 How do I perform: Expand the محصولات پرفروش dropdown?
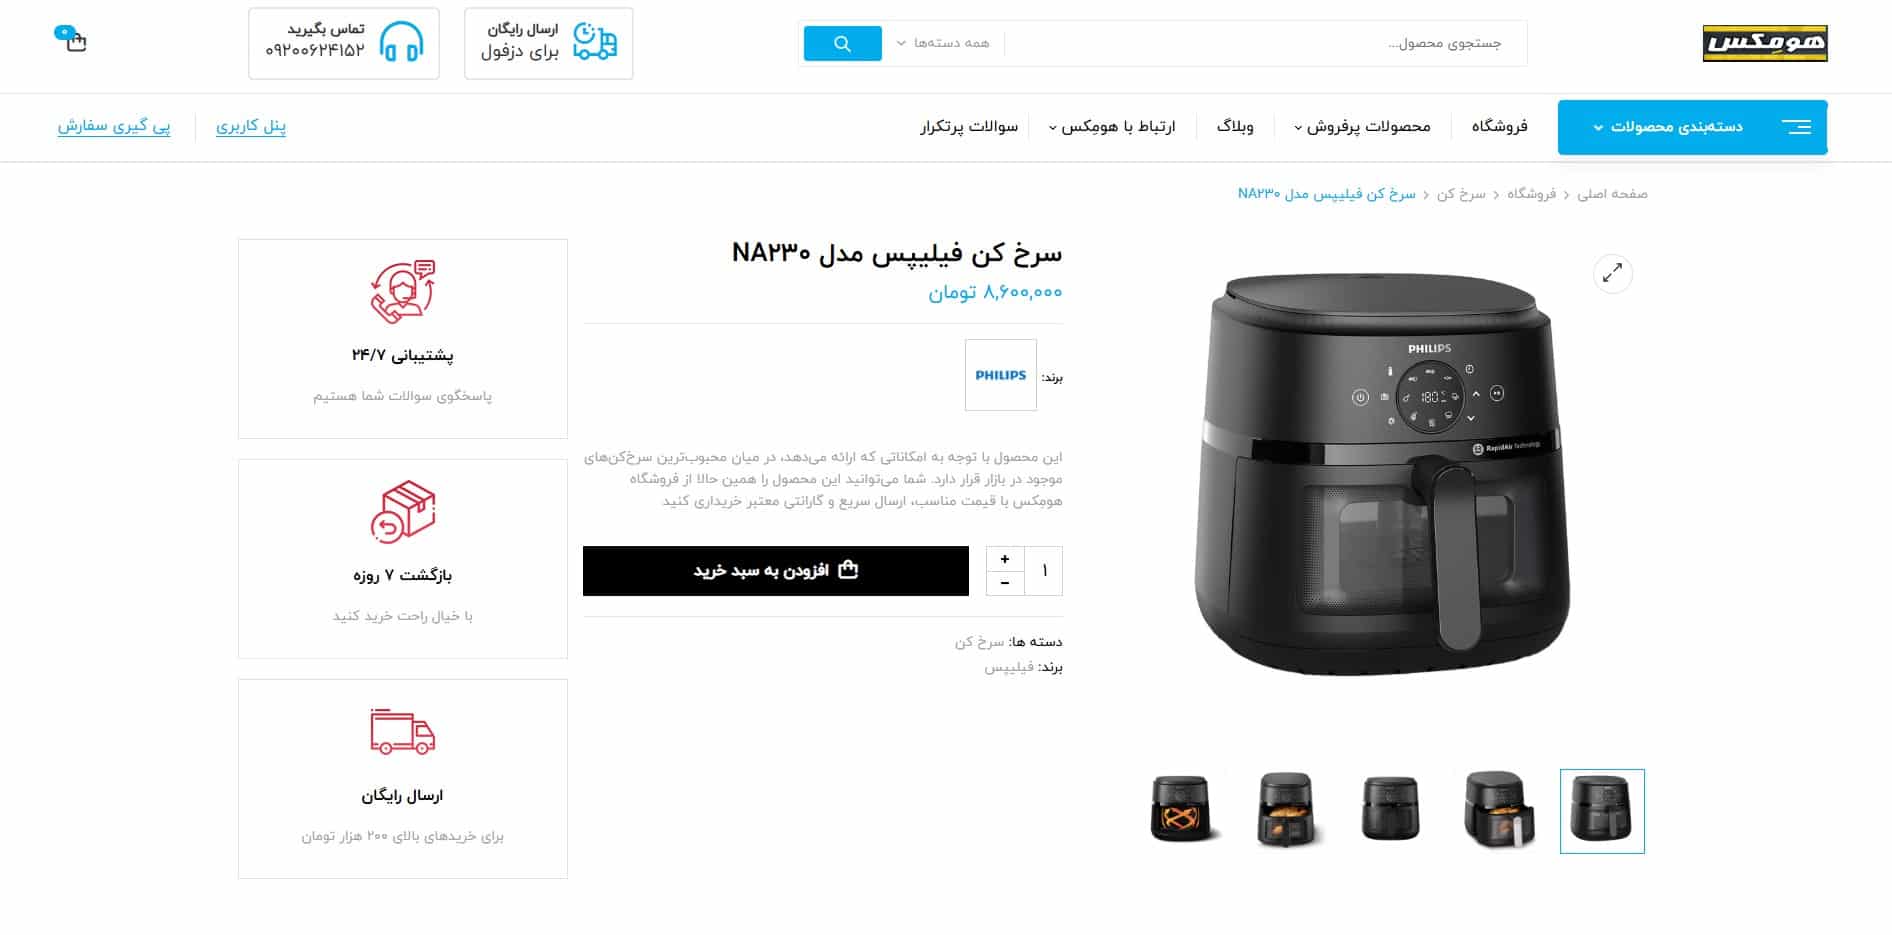tap(1363, 126)
